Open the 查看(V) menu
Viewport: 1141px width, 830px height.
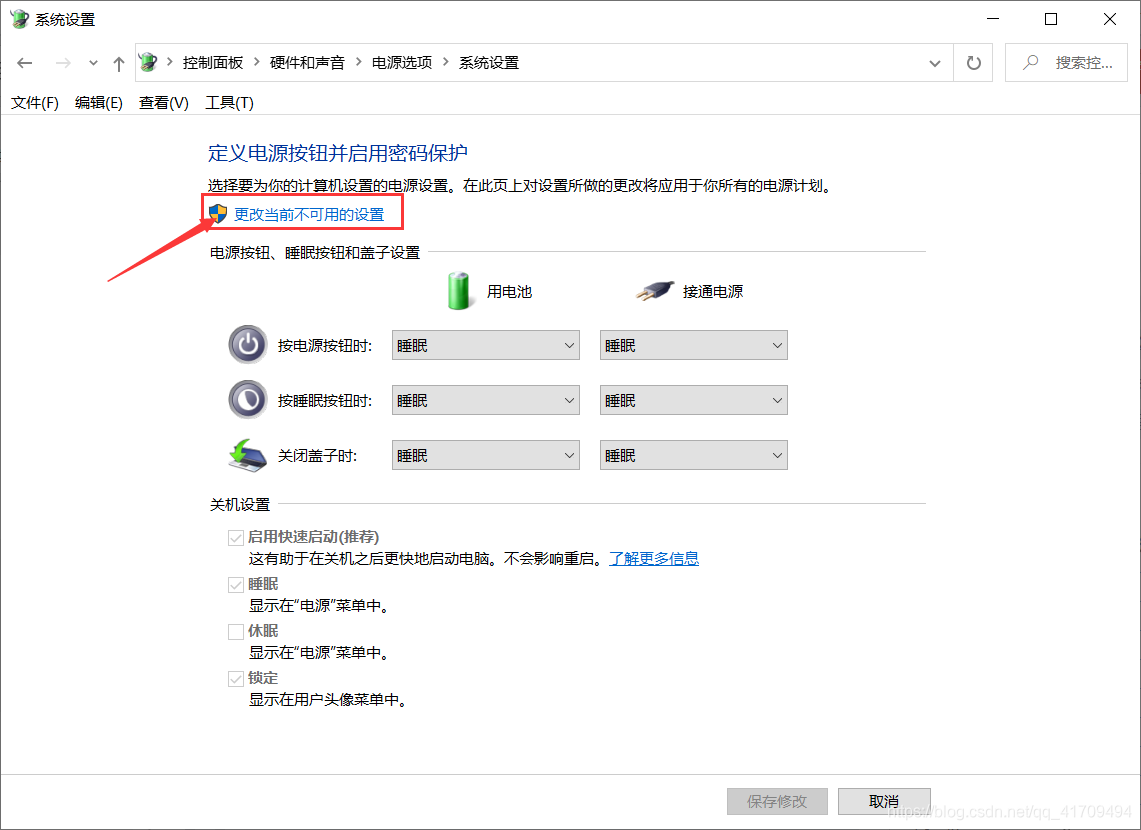pos(164,103)
